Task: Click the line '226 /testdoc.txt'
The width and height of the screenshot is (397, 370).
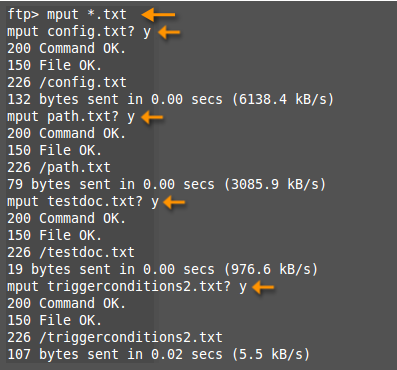Action: click(71, 252)
